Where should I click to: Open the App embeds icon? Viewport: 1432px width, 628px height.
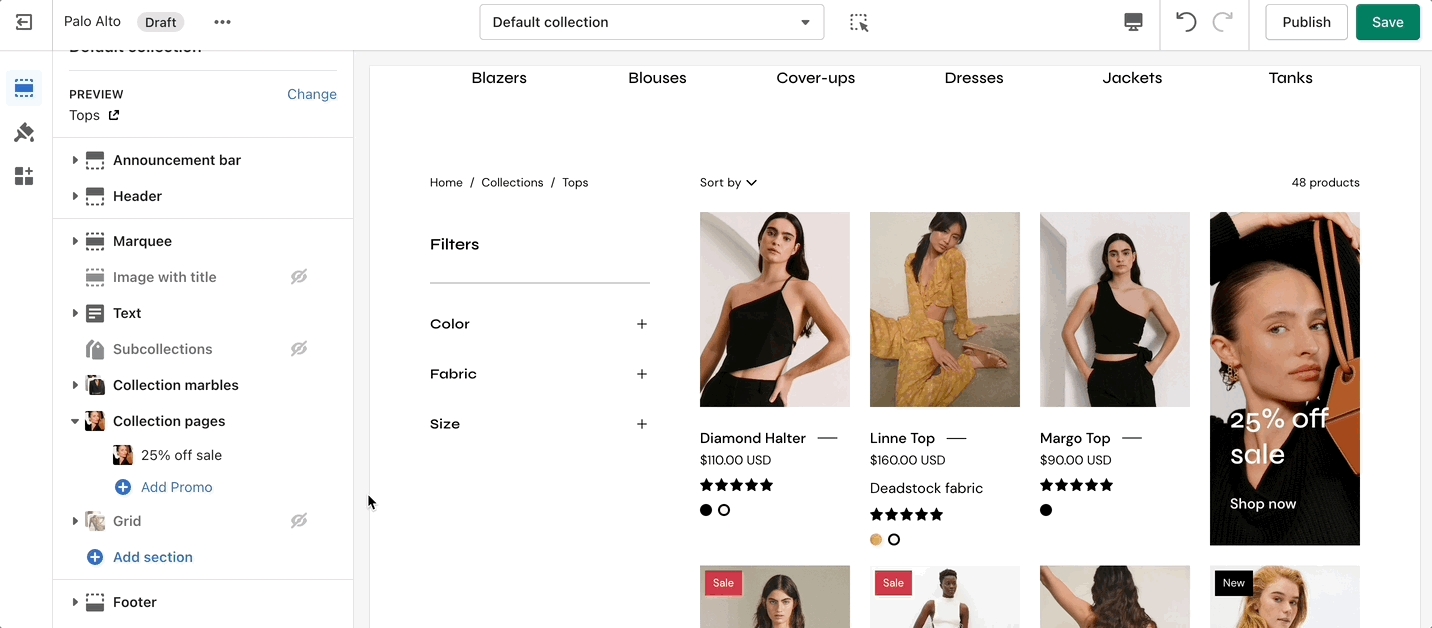(24, 177)
